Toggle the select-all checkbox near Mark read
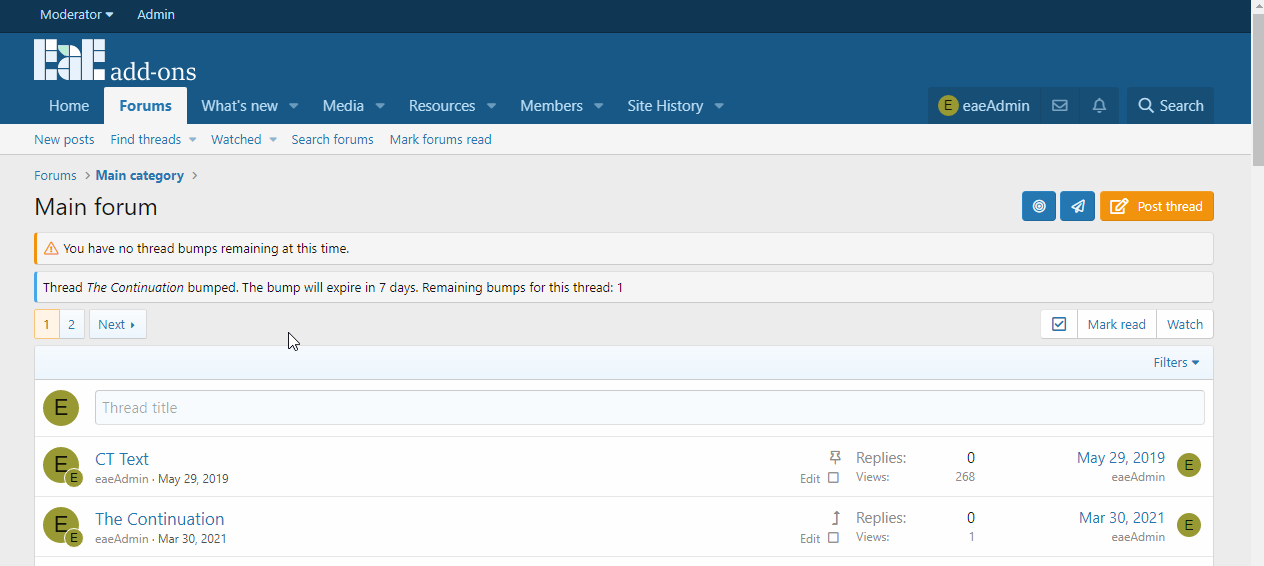This screenshot has width=1264, height=566. click(x=1059, y=324)
